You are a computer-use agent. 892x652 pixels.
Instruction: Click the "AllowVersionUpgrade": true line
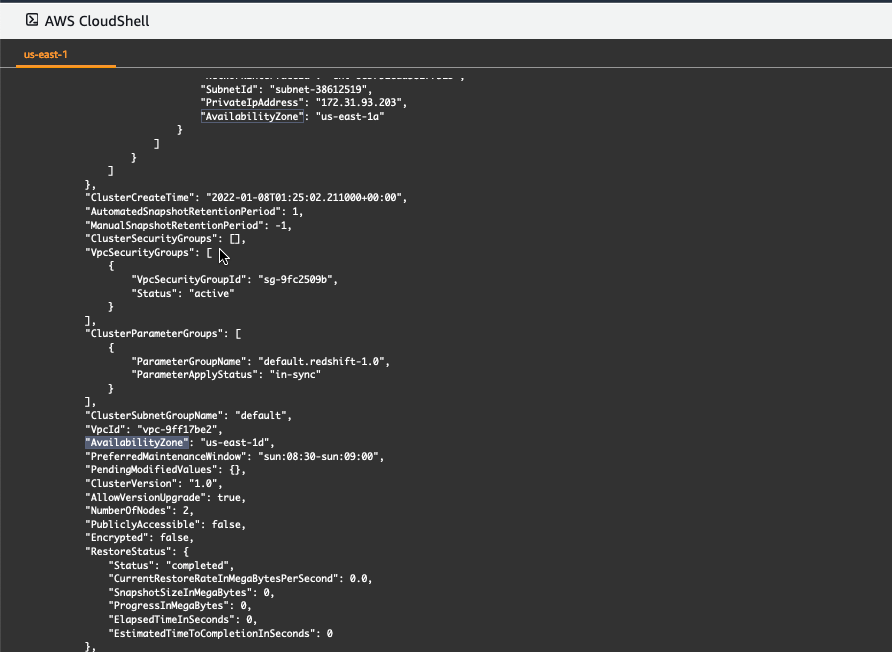coord(166,498)
